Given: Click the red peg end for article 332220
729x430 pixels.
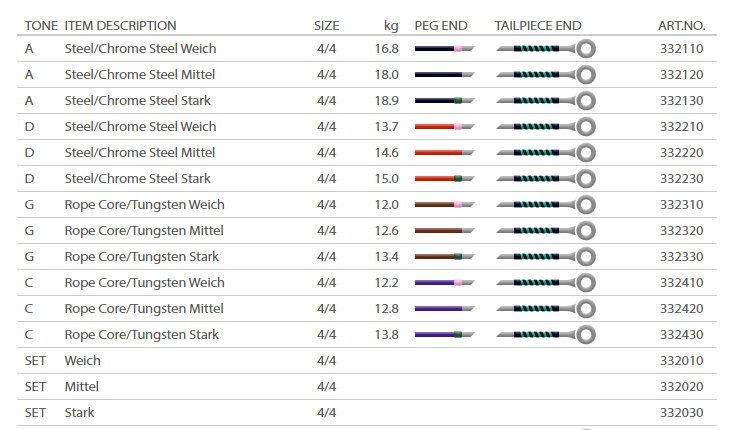Looking at the screenshot, I should tap(443, 153).
